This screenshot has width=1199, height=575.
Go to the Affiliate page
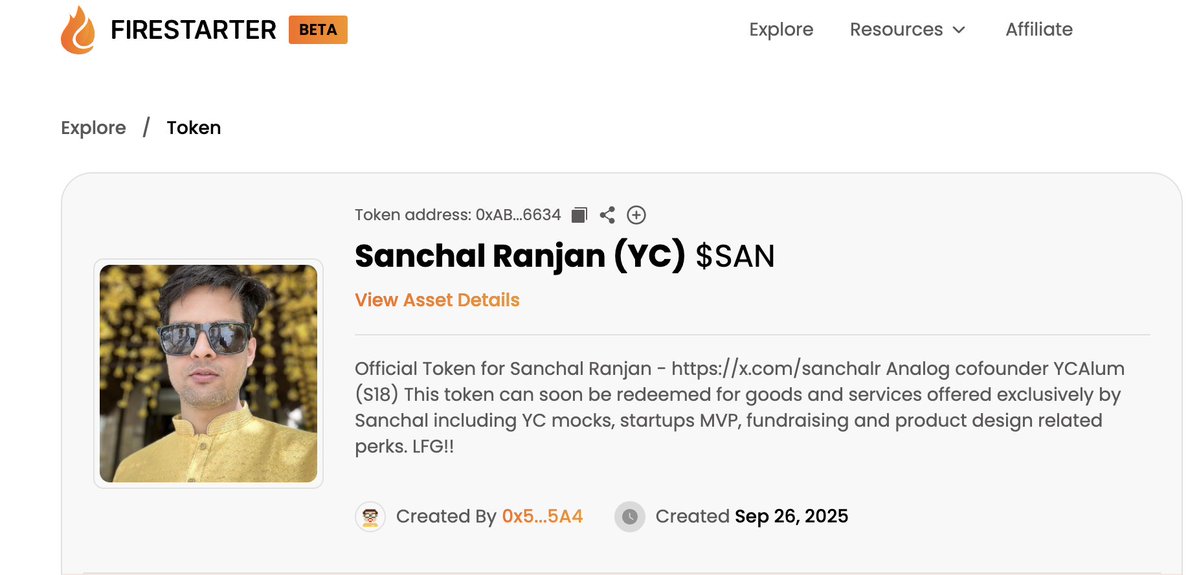coord(1039,30)
